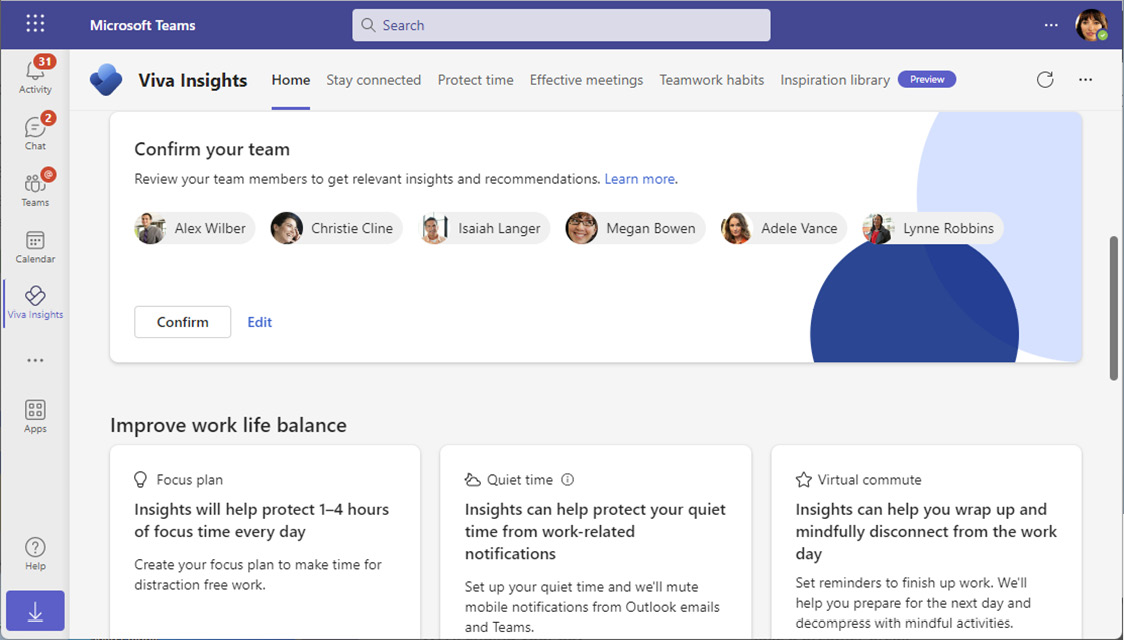Reload the Viva Insights tab

point(1045,80)
